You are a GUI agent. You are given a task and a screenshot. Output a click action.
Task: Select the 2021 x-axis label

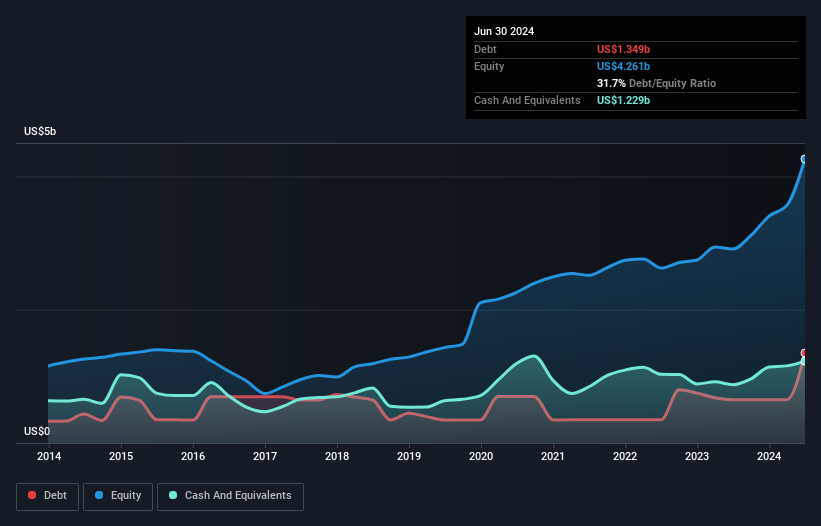553,456
